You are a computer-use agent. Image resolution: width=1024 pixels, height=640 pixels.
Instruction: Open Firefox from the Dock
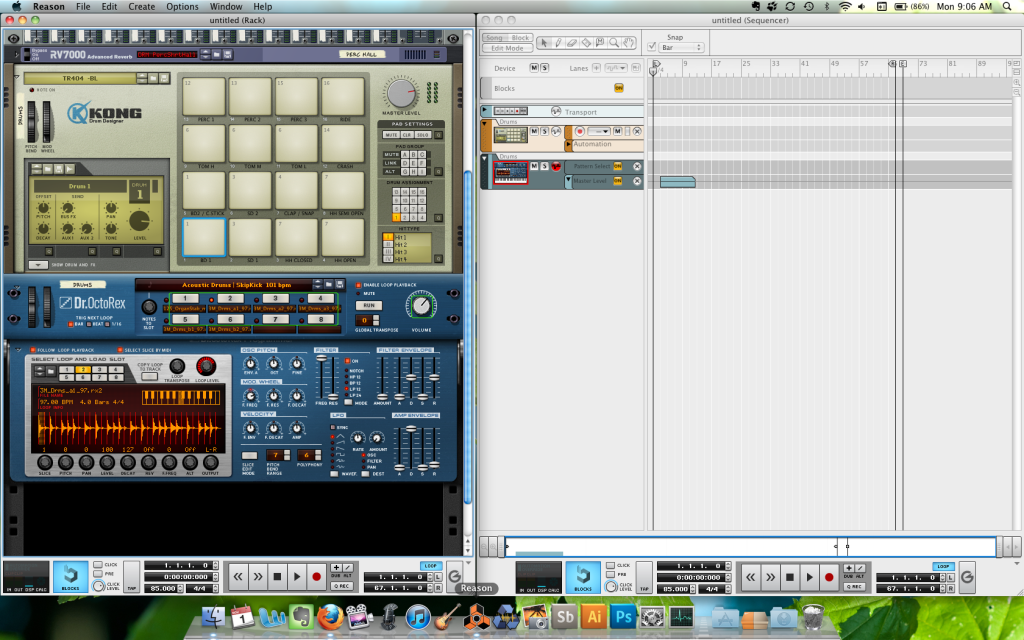330,616
